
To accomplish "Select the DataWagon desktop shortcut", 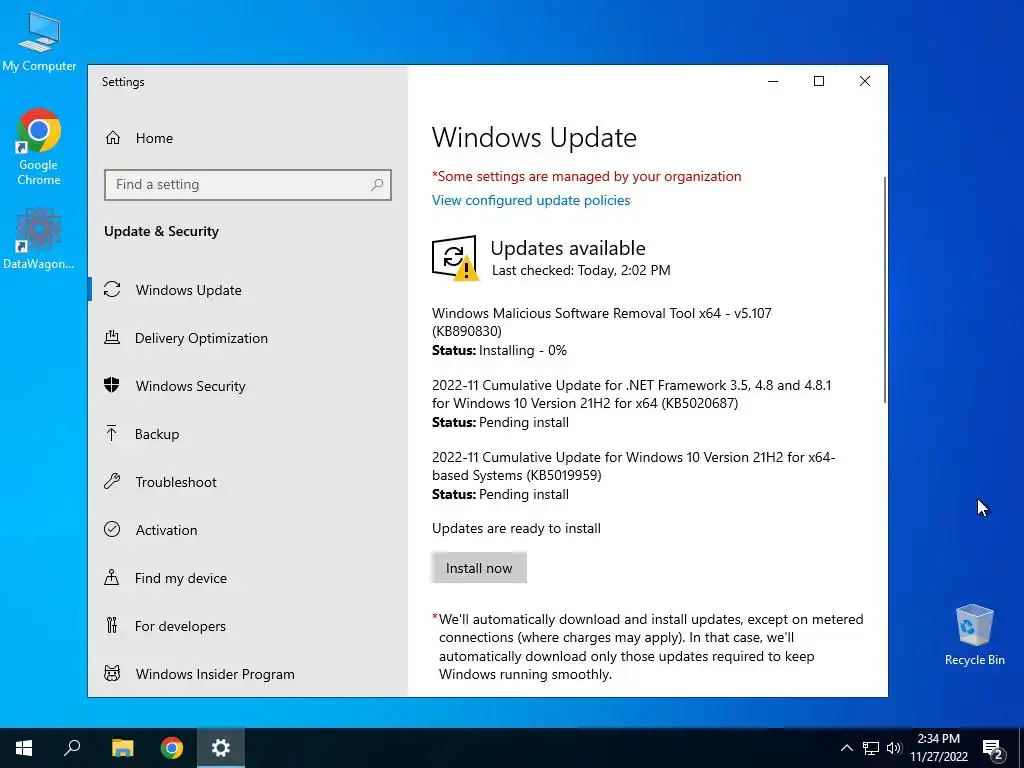I will (x=39, y=238).
